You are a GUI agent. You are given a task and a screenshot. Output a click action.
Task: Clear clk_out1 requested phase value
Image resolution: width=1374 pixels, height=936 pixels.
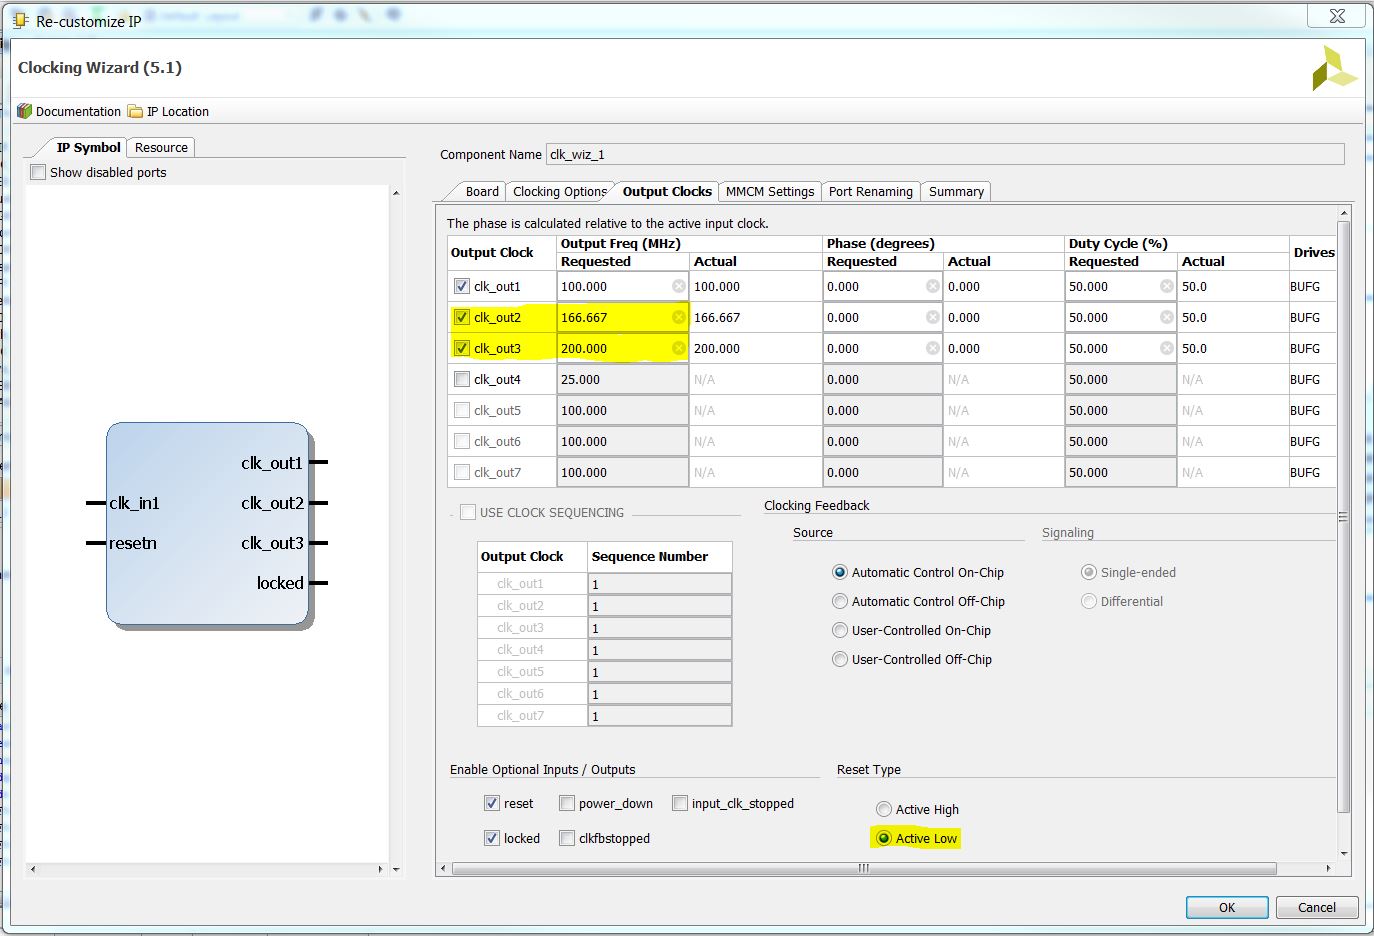[933, 286]
